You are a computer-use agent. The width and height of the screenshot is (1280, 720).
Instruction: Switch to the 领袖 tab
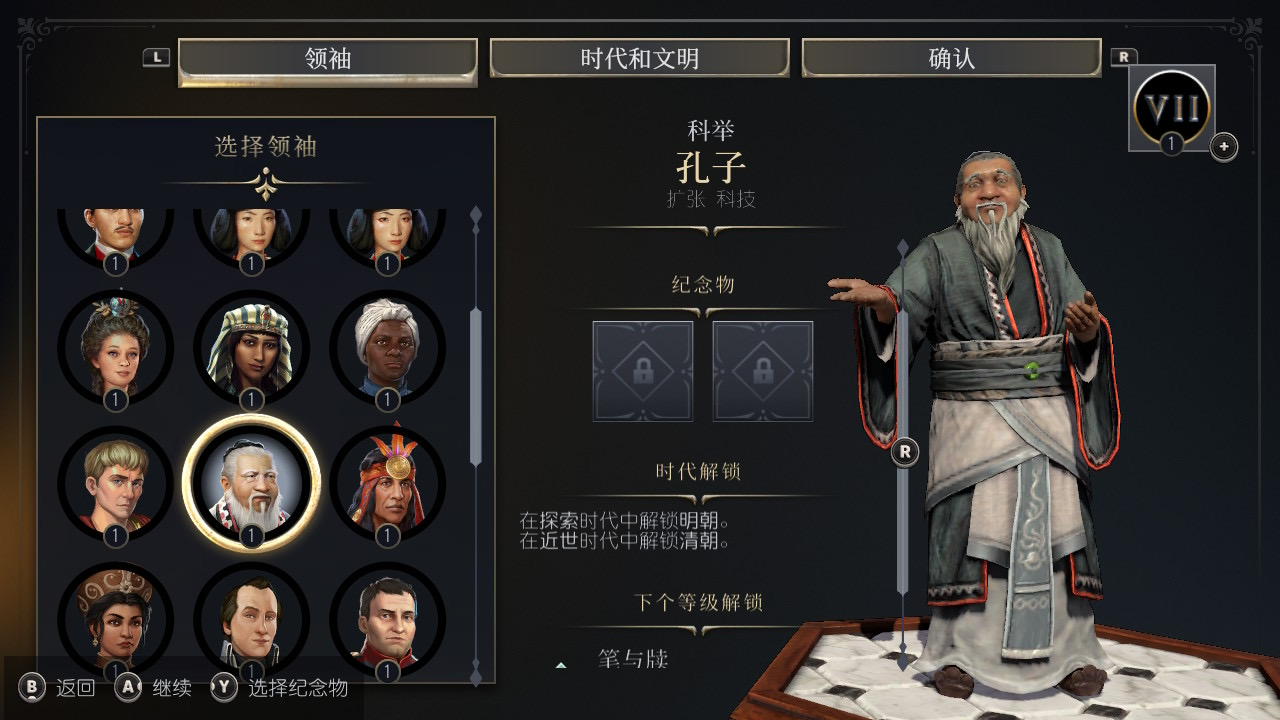tap(328, 59)
